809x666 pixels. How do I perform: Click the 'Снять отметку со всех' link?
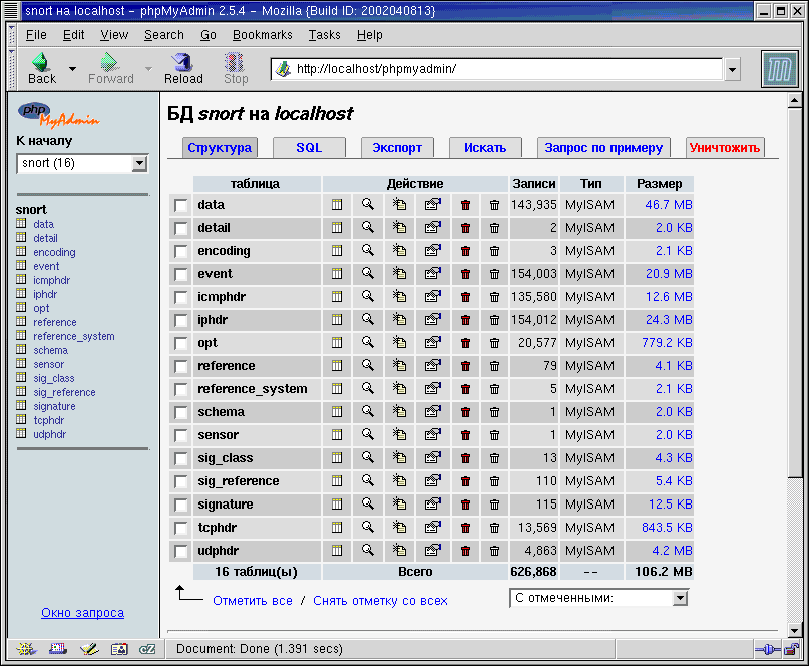(x=380, y=600)
